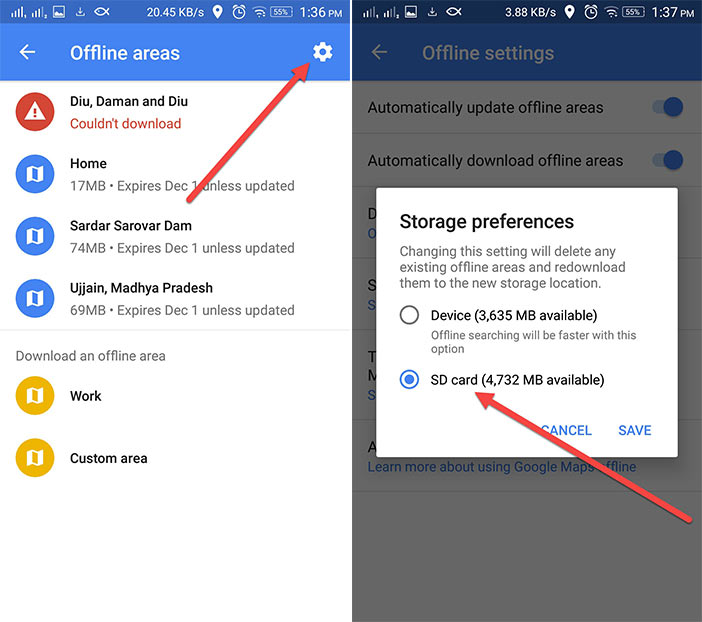This screenshot has height=622, width=702.
Task: Download a Custom area
Action: pos(175,458)
